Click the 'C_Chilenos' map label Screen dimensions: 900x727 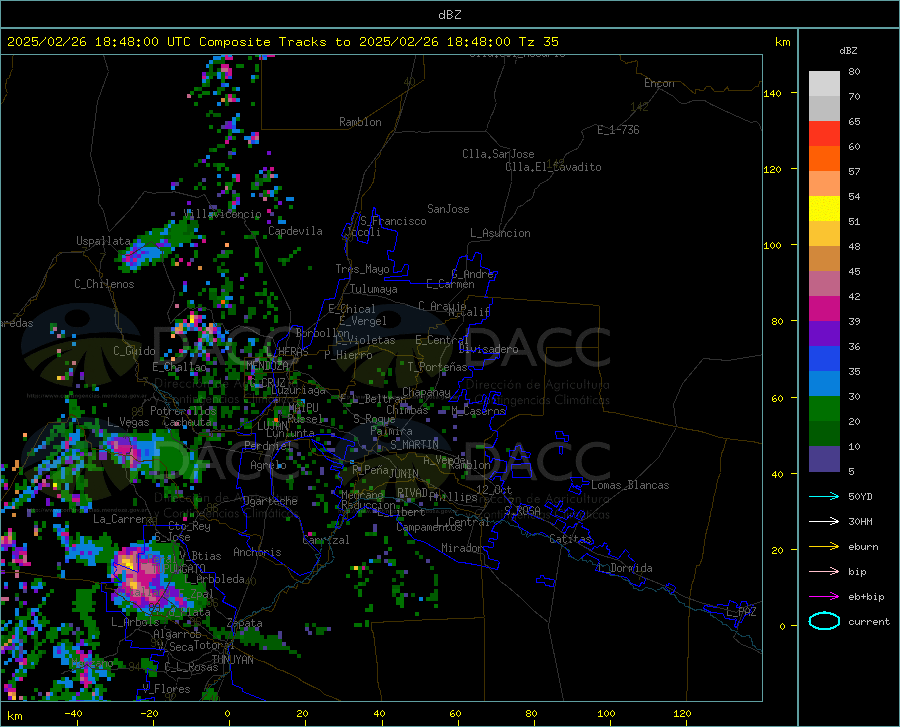coord(104,284)
